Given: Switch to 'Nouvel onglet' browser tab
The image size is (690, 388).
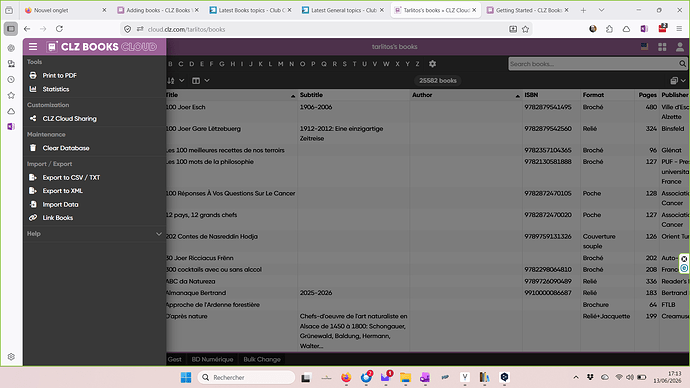Looking at the screenshot, I should [65, 10].
